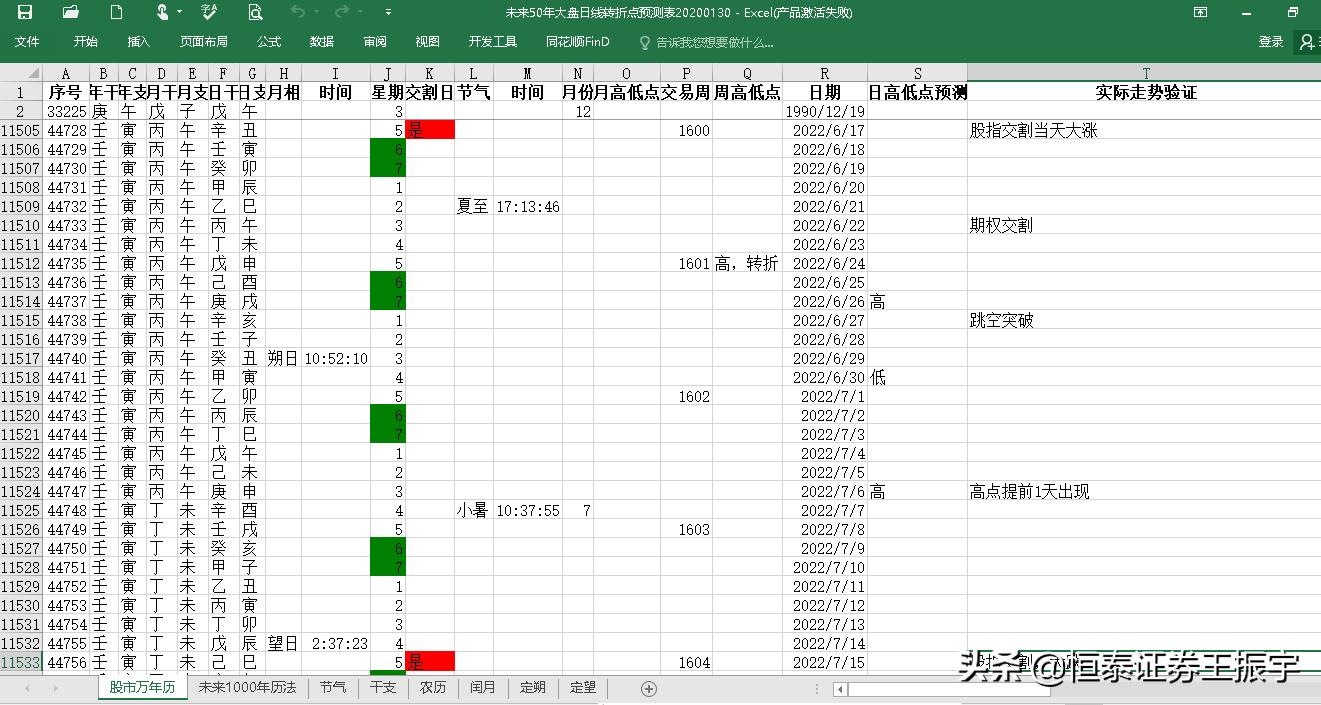Click the Redo icon
This screenshot has width=1321, height=705.
[x=340, y=13]
